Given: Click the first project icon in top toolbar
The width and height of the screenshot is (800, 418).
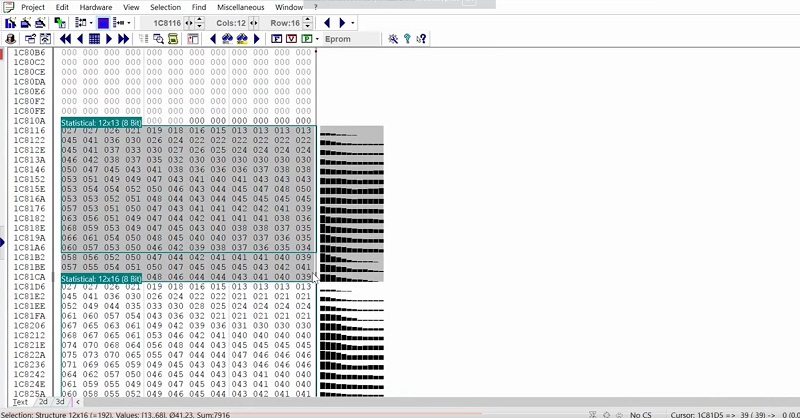Looking at the screenshot, I should click(10, 23).
